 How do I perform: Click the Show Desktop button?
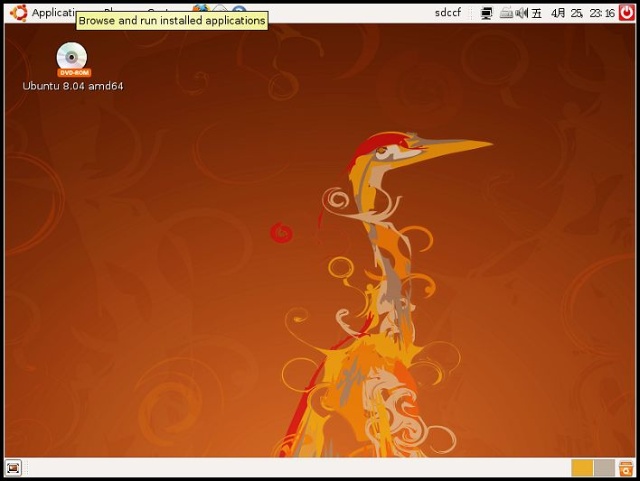[x=13, y=468]
